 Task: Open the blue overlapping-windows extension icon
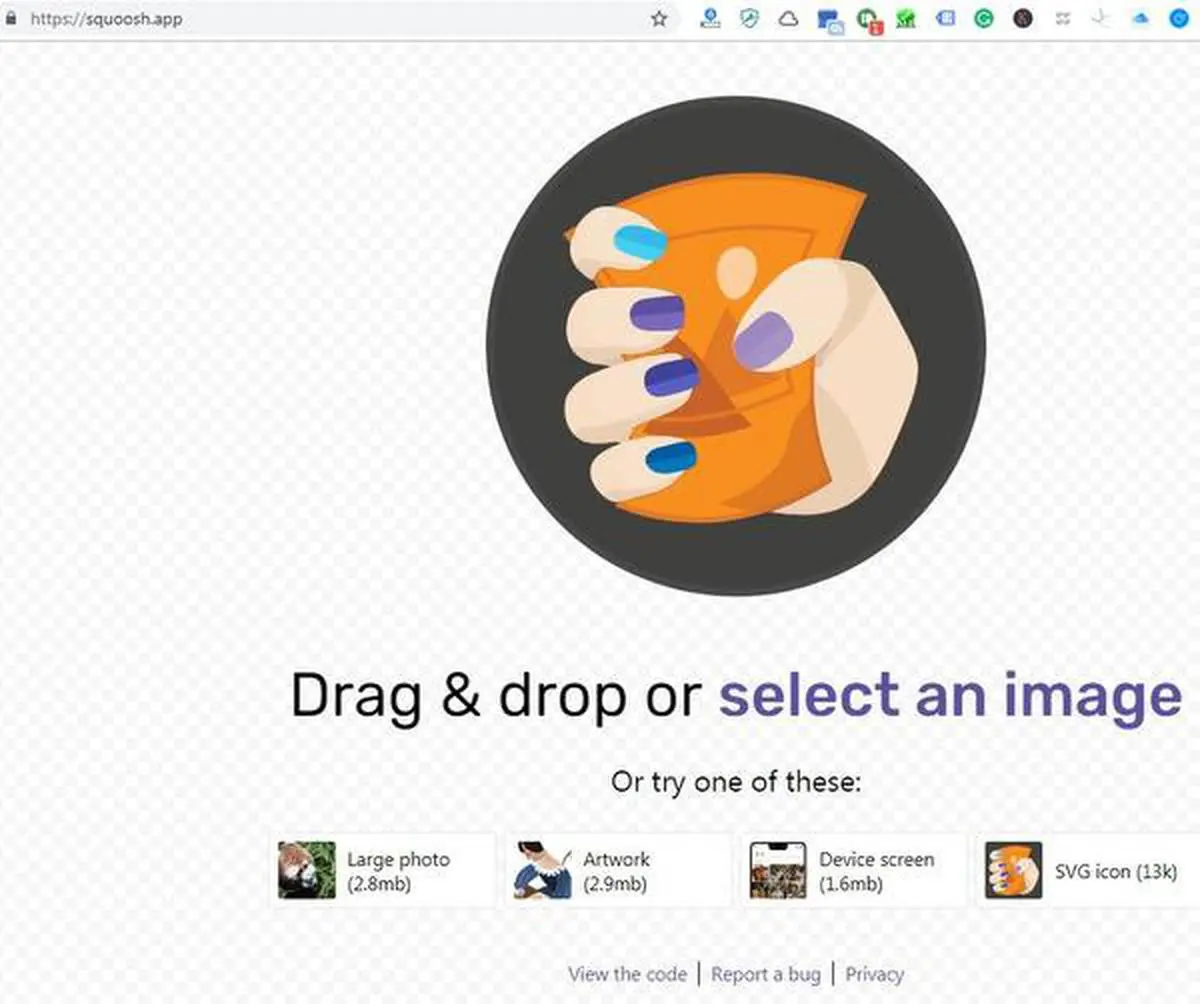tap(829, 20)
